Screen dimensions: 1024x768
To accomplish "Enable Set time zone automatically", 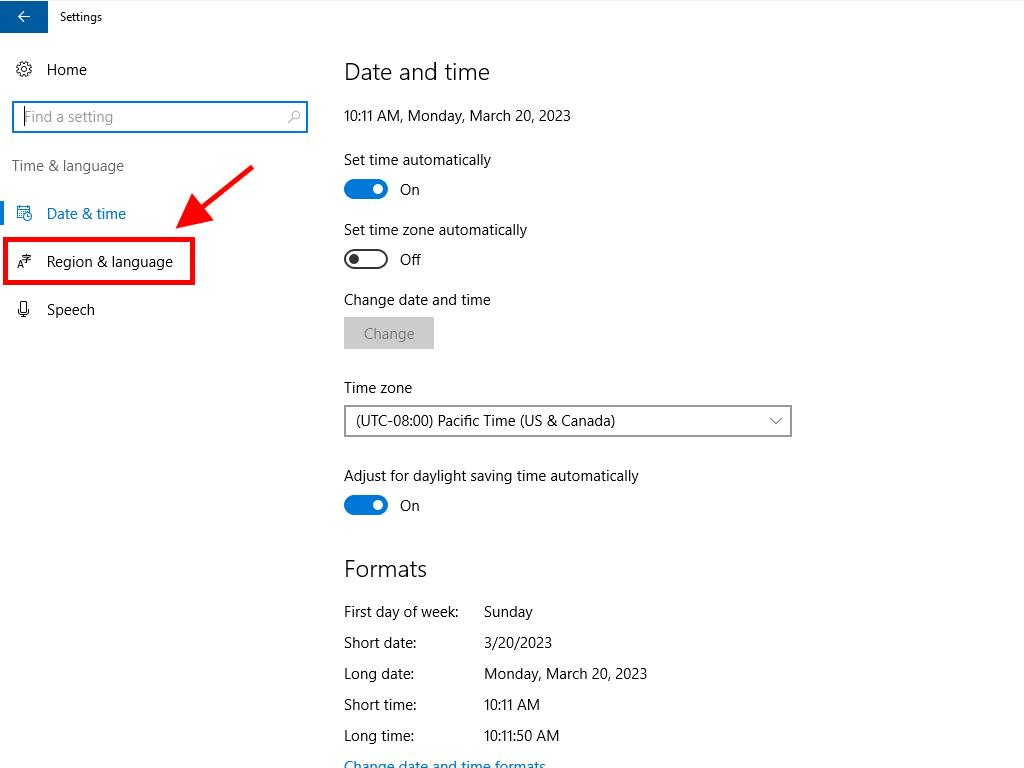I will (366, 259).
